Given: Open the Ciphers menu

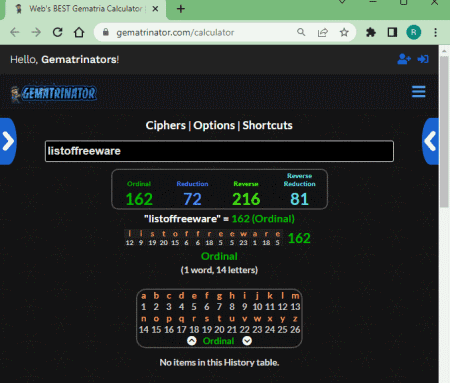Looking at the screenshot, I should [x=166, y=125].
